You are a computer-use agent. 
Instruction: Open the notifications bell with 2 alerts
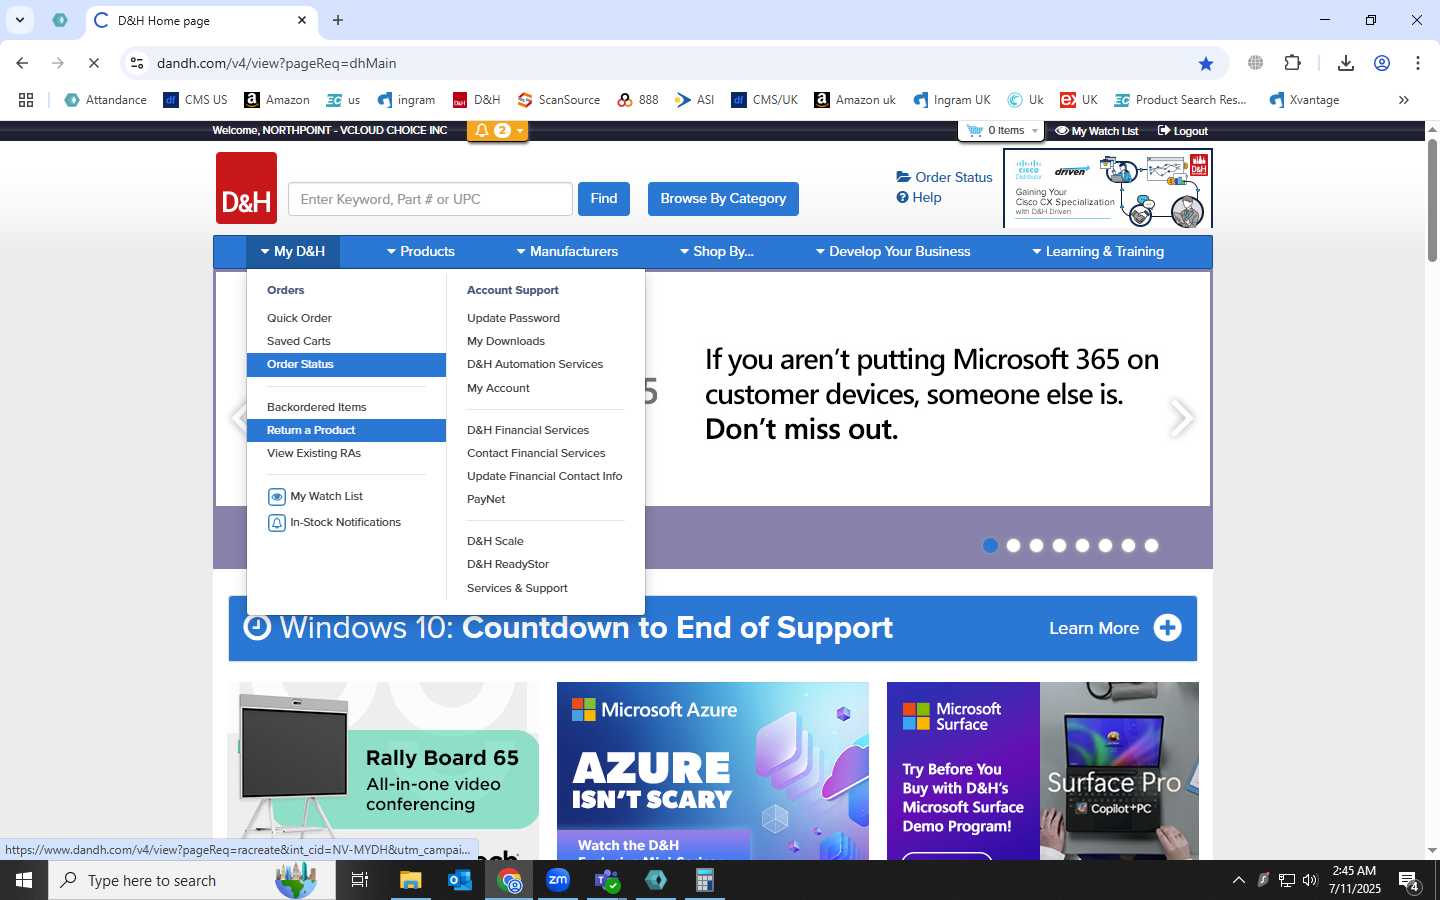point(496,131)
